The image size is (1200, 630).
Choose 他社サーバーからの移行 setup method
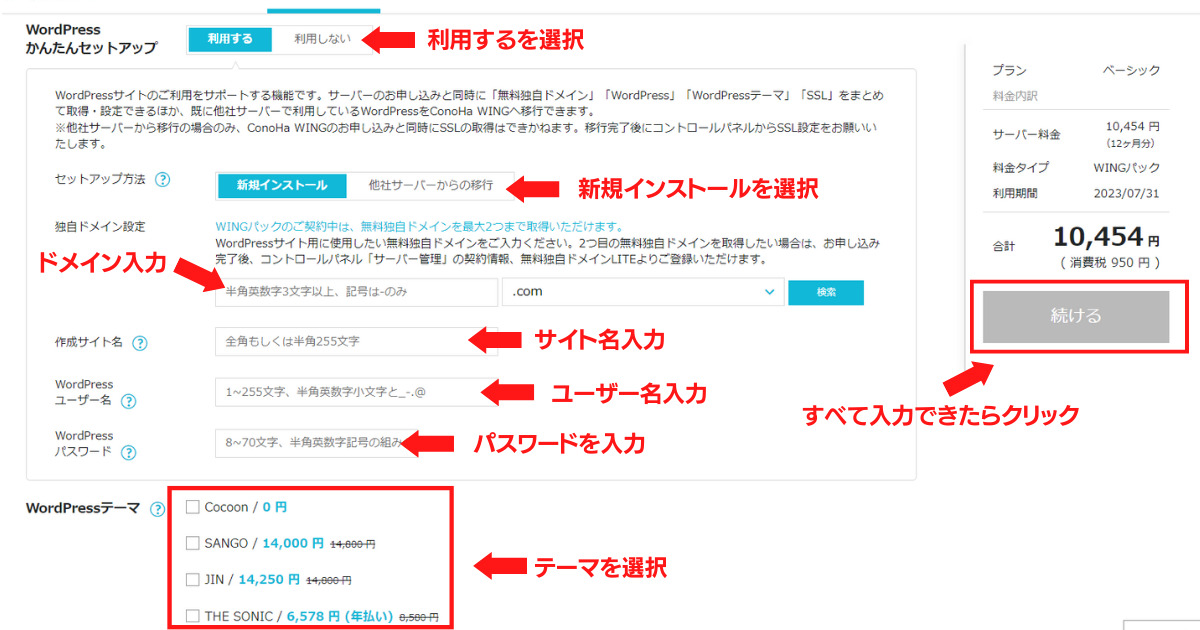[x=431, y=186]
